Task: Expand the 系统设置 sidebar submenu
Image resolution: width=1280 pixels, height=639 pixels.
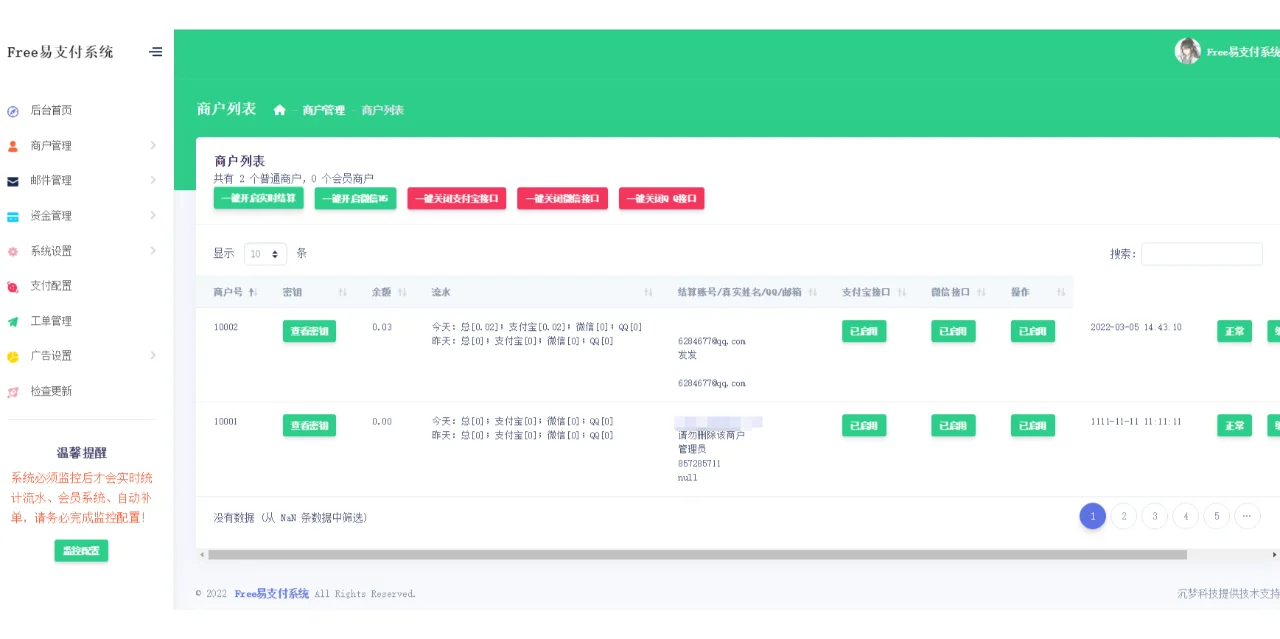Action: click(152, 250)
